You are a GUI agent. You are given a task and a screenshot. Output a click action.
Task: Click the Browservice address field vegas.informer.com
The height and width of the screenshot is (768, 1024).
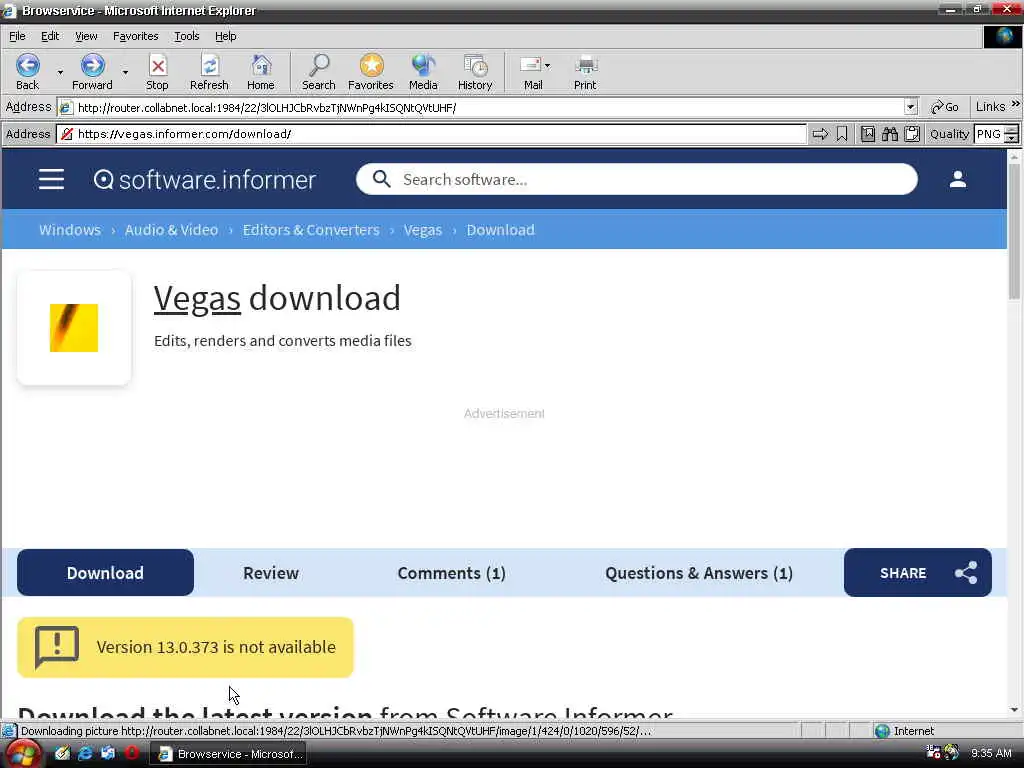431,134
